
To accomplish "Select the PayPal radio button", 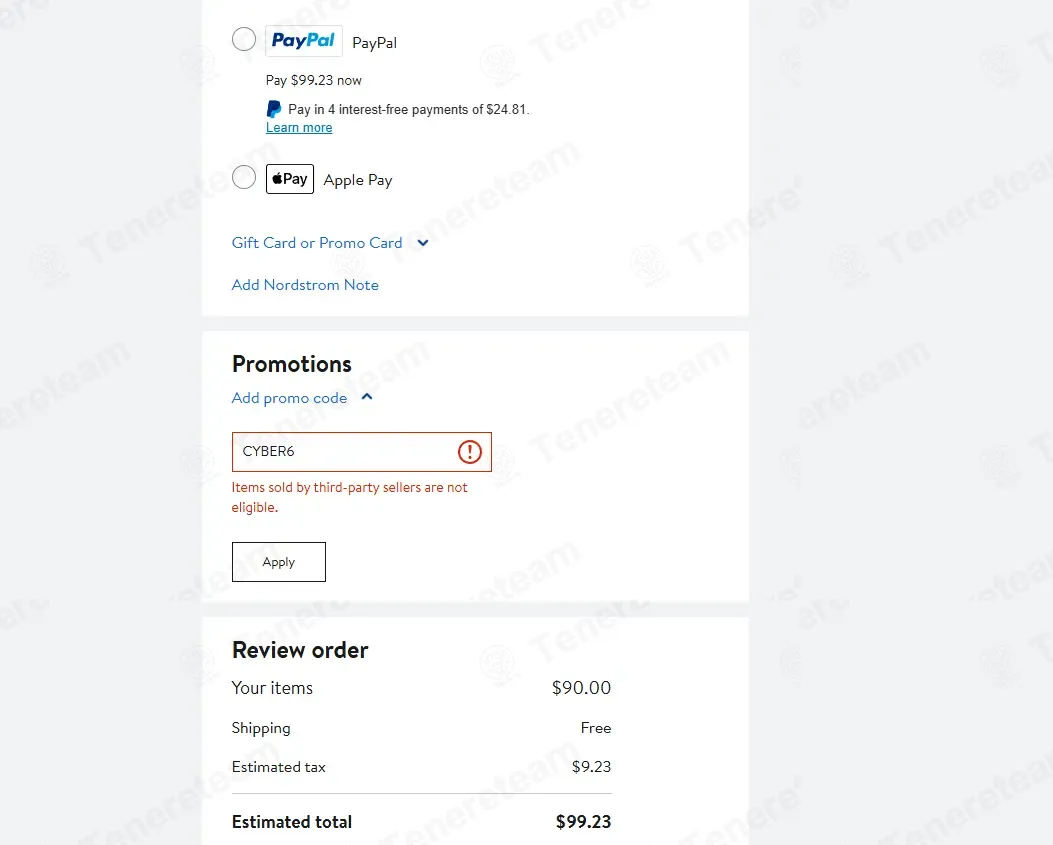I will pos(244,40).
